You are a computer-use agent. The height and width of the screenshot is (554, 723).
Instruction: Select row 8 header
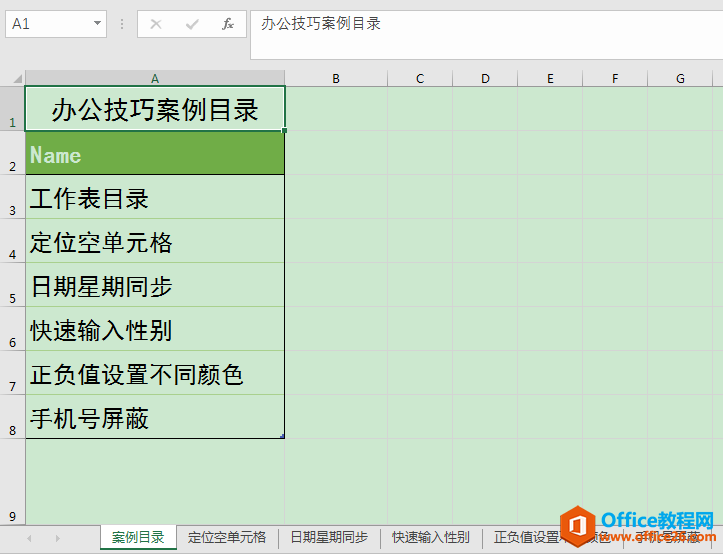point(12,417)
